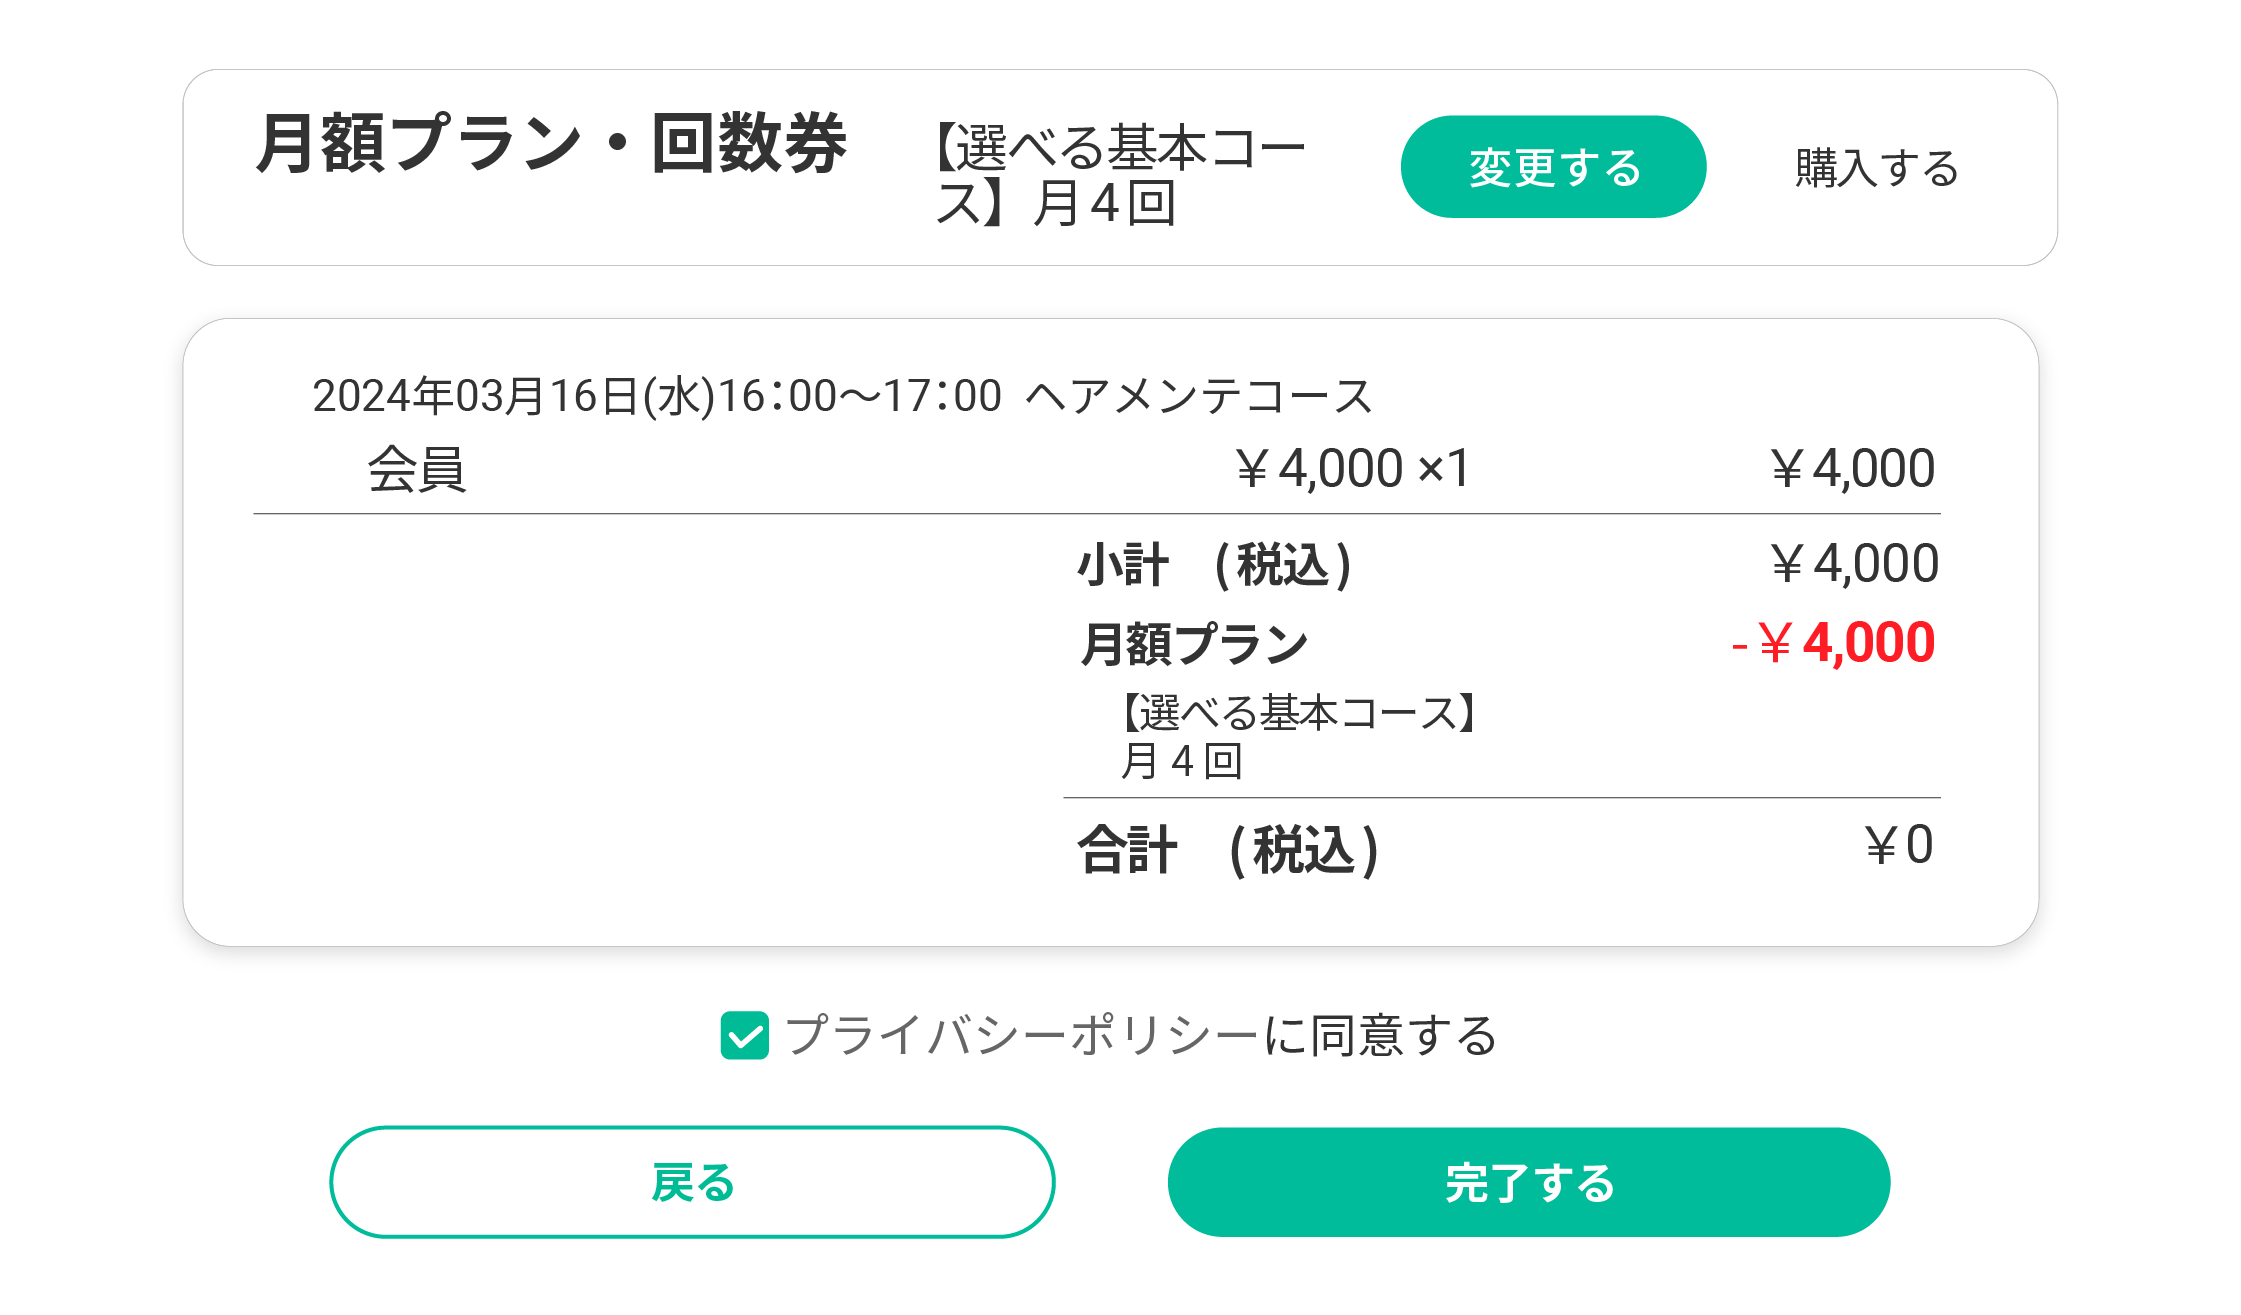Confirm booking with the 完了する button
2241x1315 pixels.
(x=1528, y=1183)
